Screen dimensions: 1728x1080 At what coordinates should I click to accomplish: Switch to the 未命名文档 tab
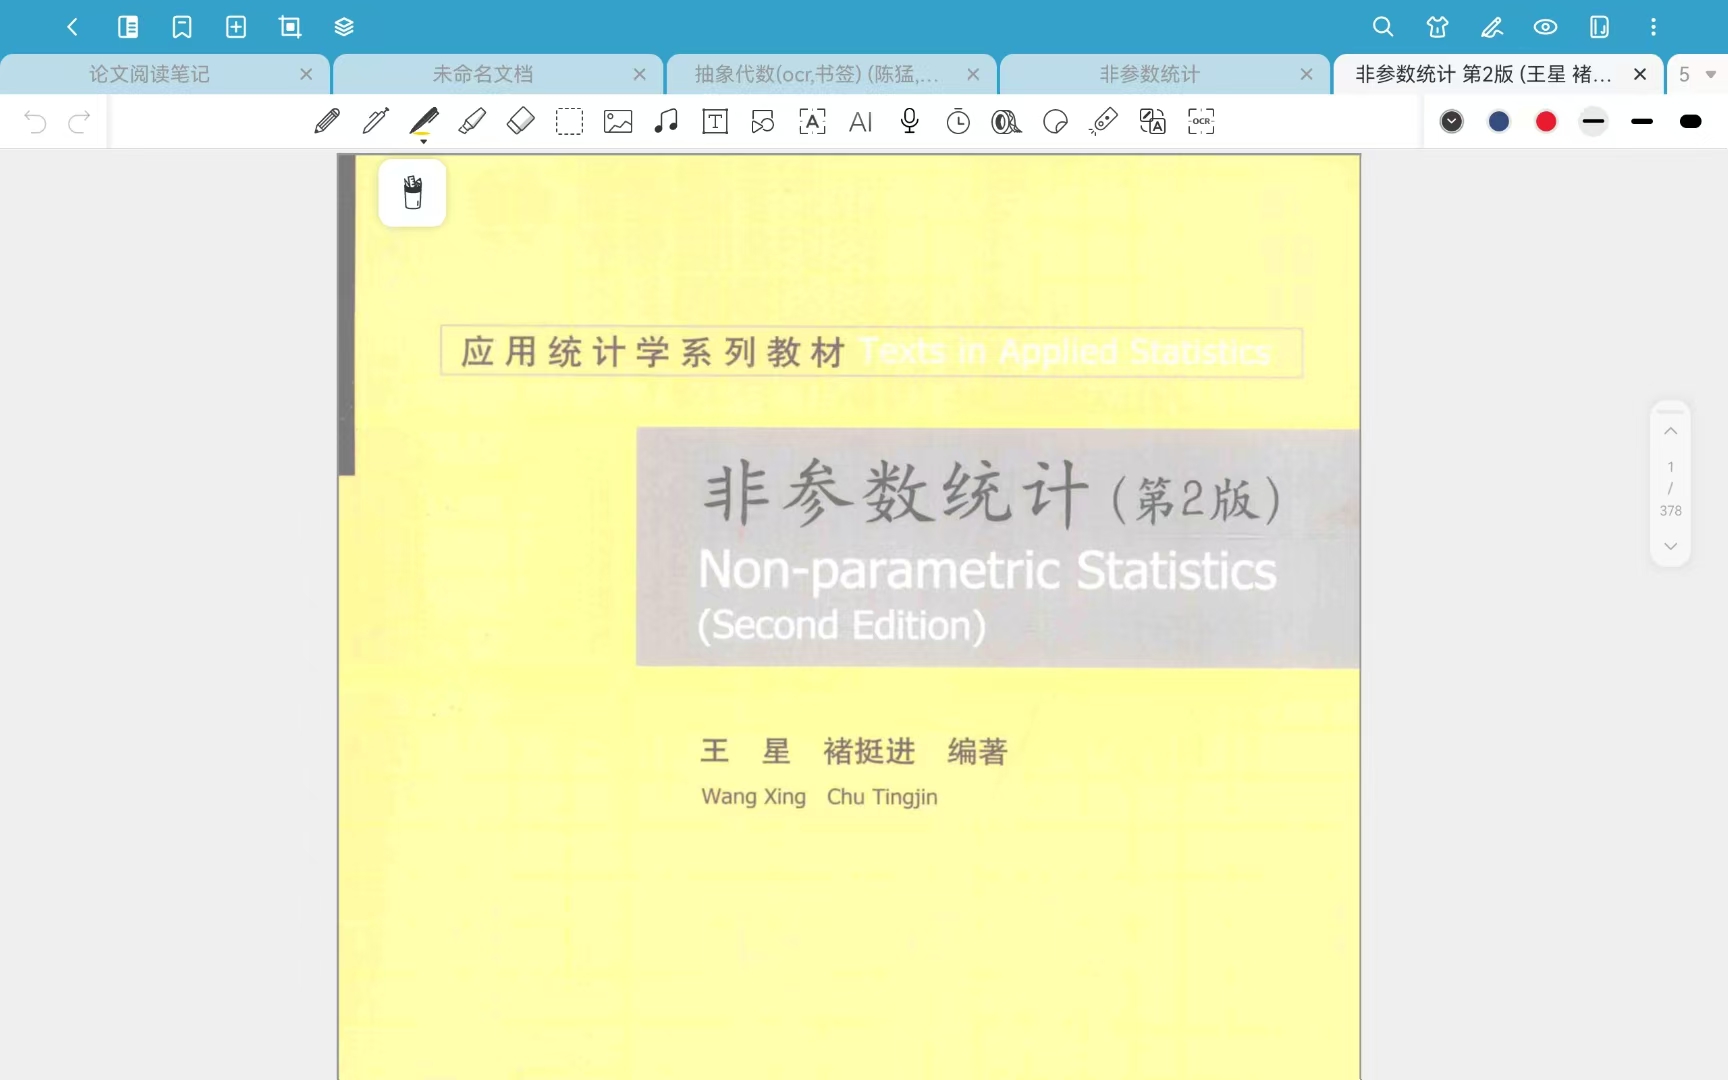tap(483, 74)
